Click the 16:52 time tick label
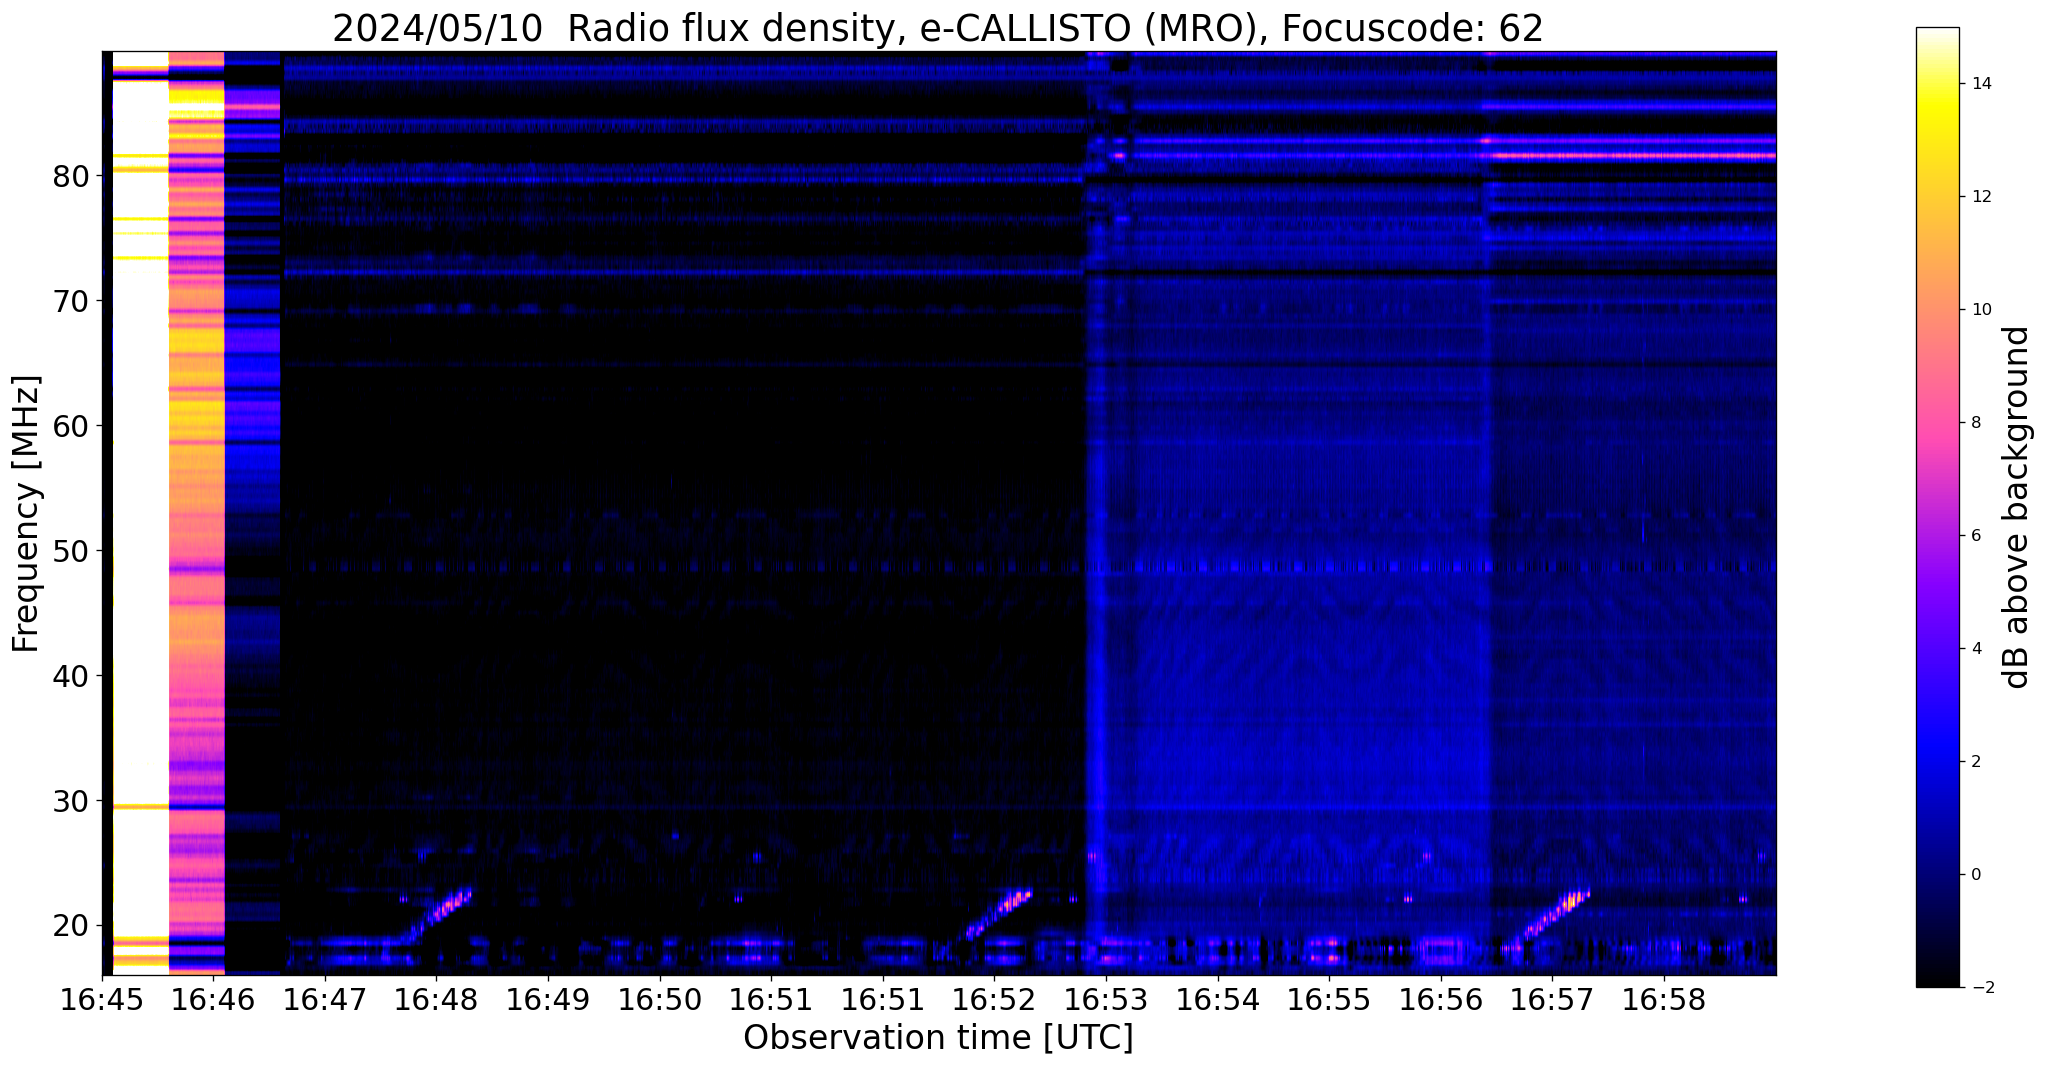 point(994,1000)
